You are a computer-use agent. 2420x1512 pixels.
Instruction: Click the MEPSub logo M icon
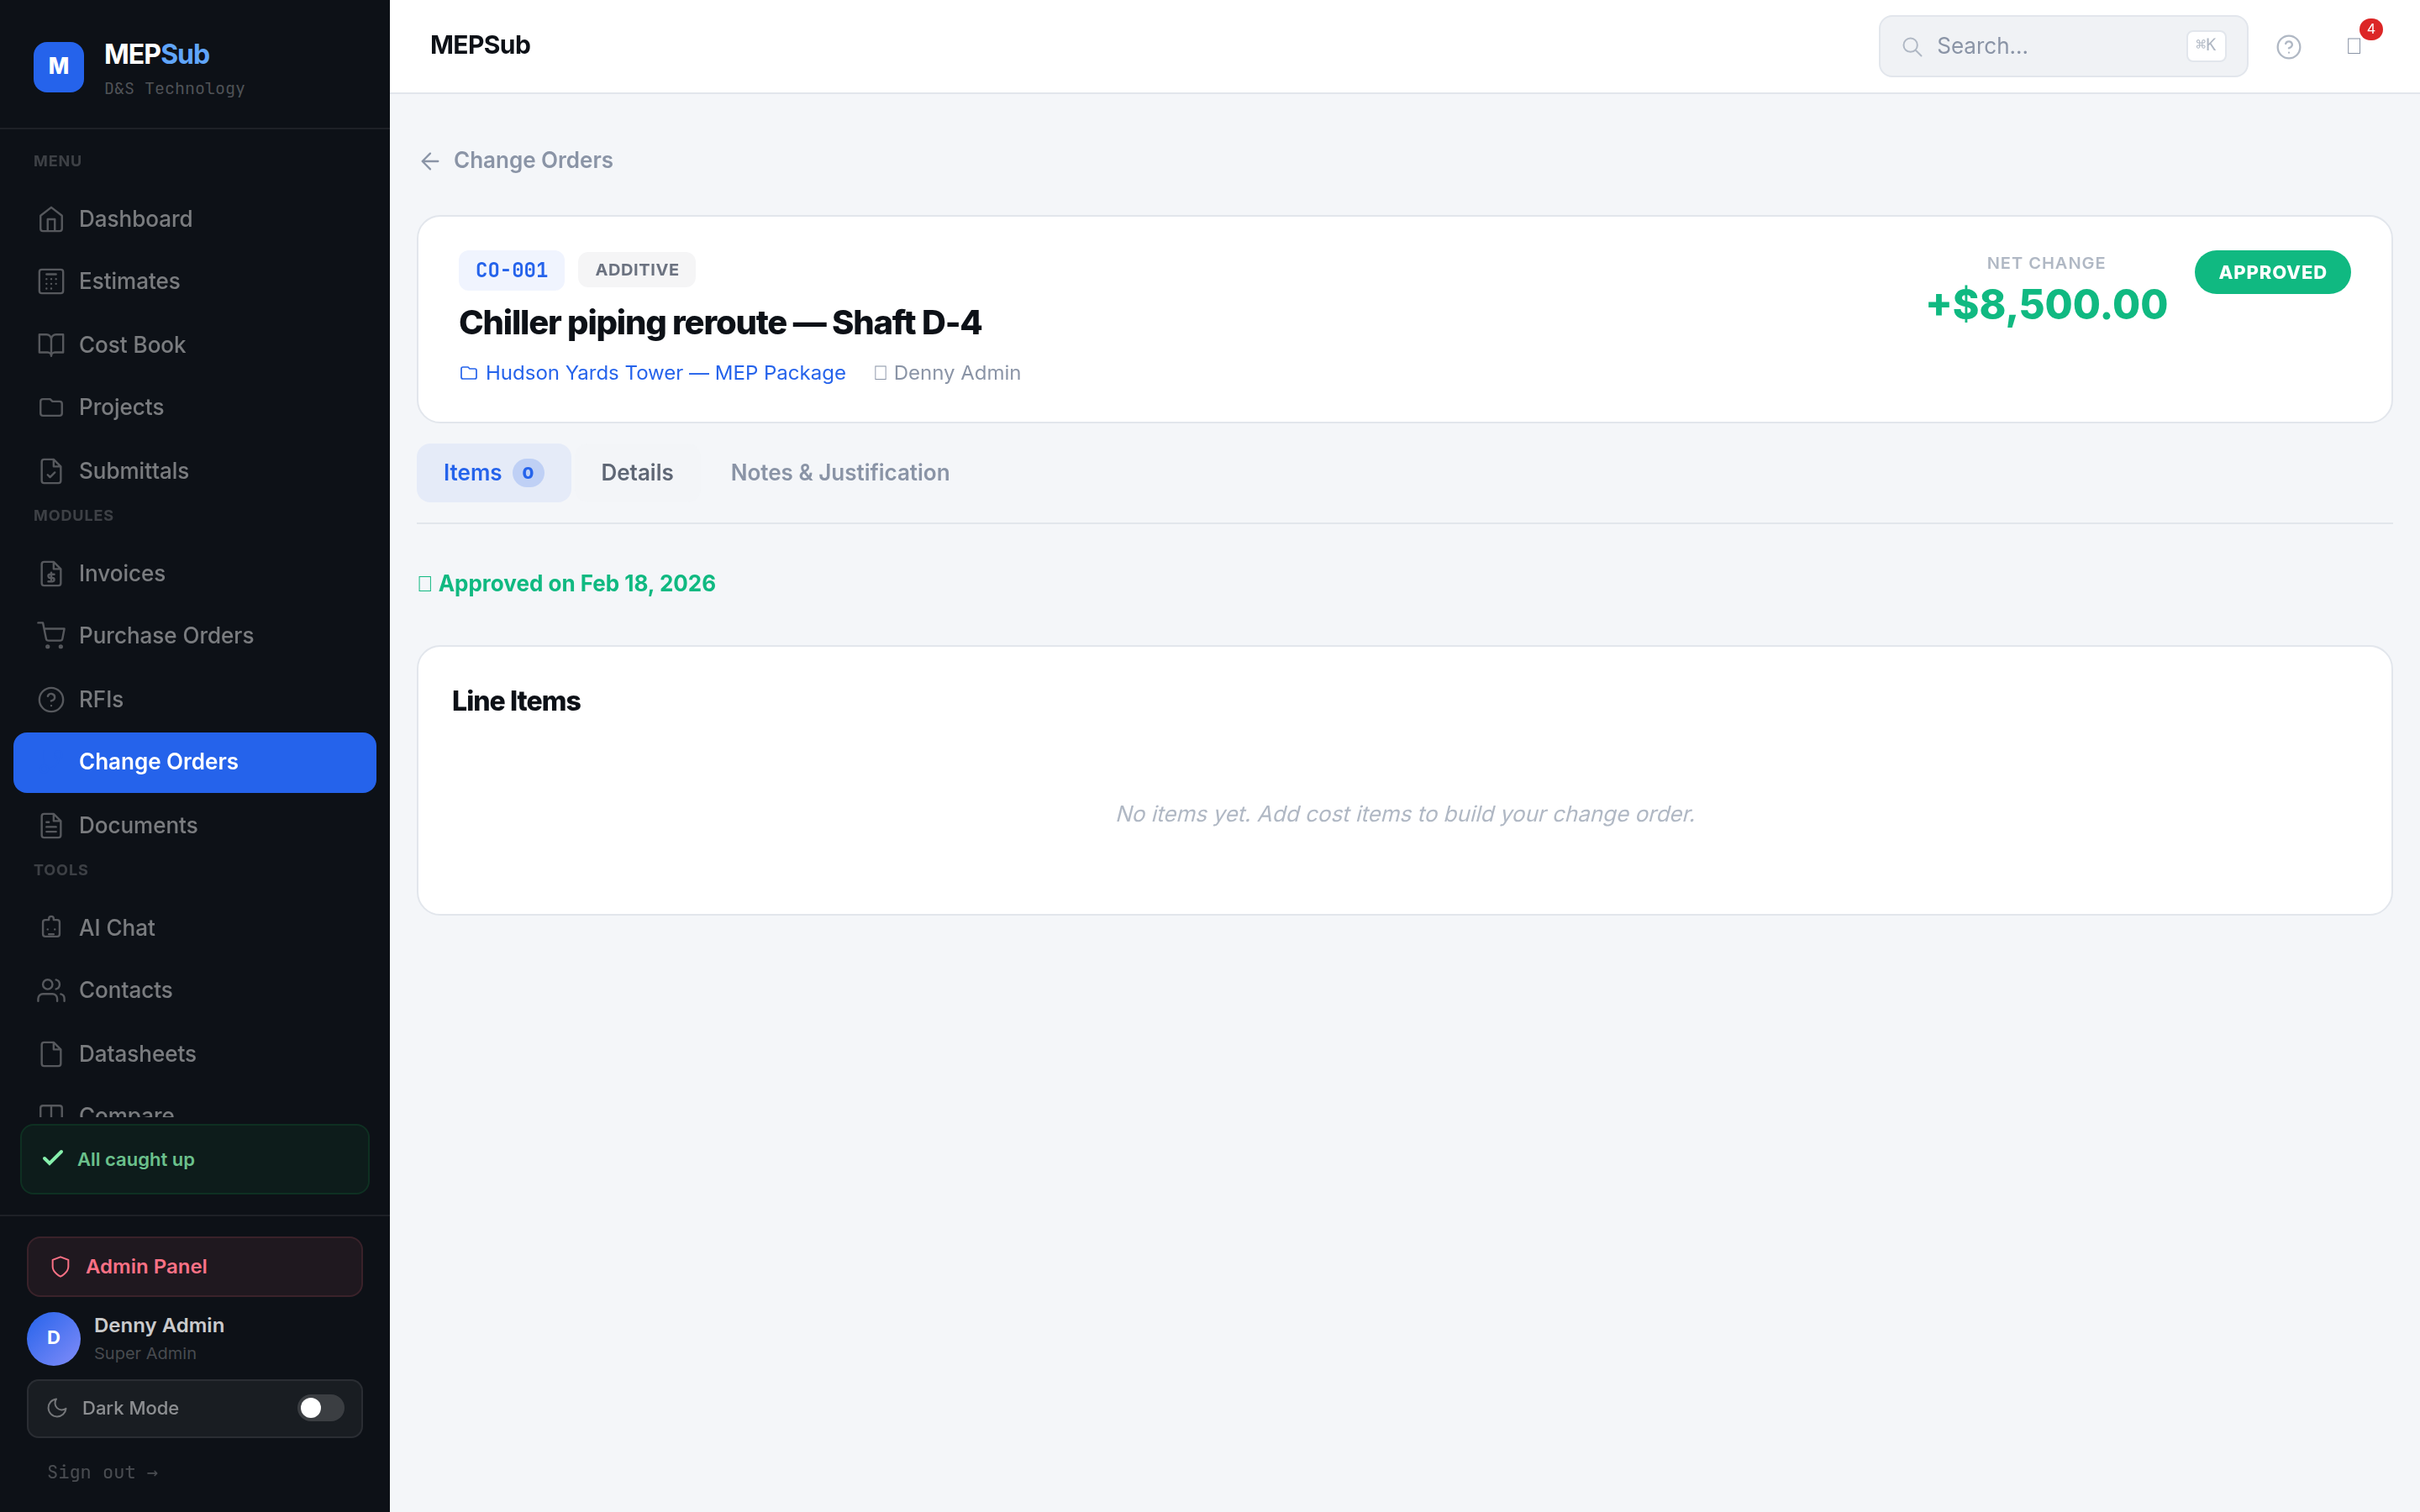point(58,67)
